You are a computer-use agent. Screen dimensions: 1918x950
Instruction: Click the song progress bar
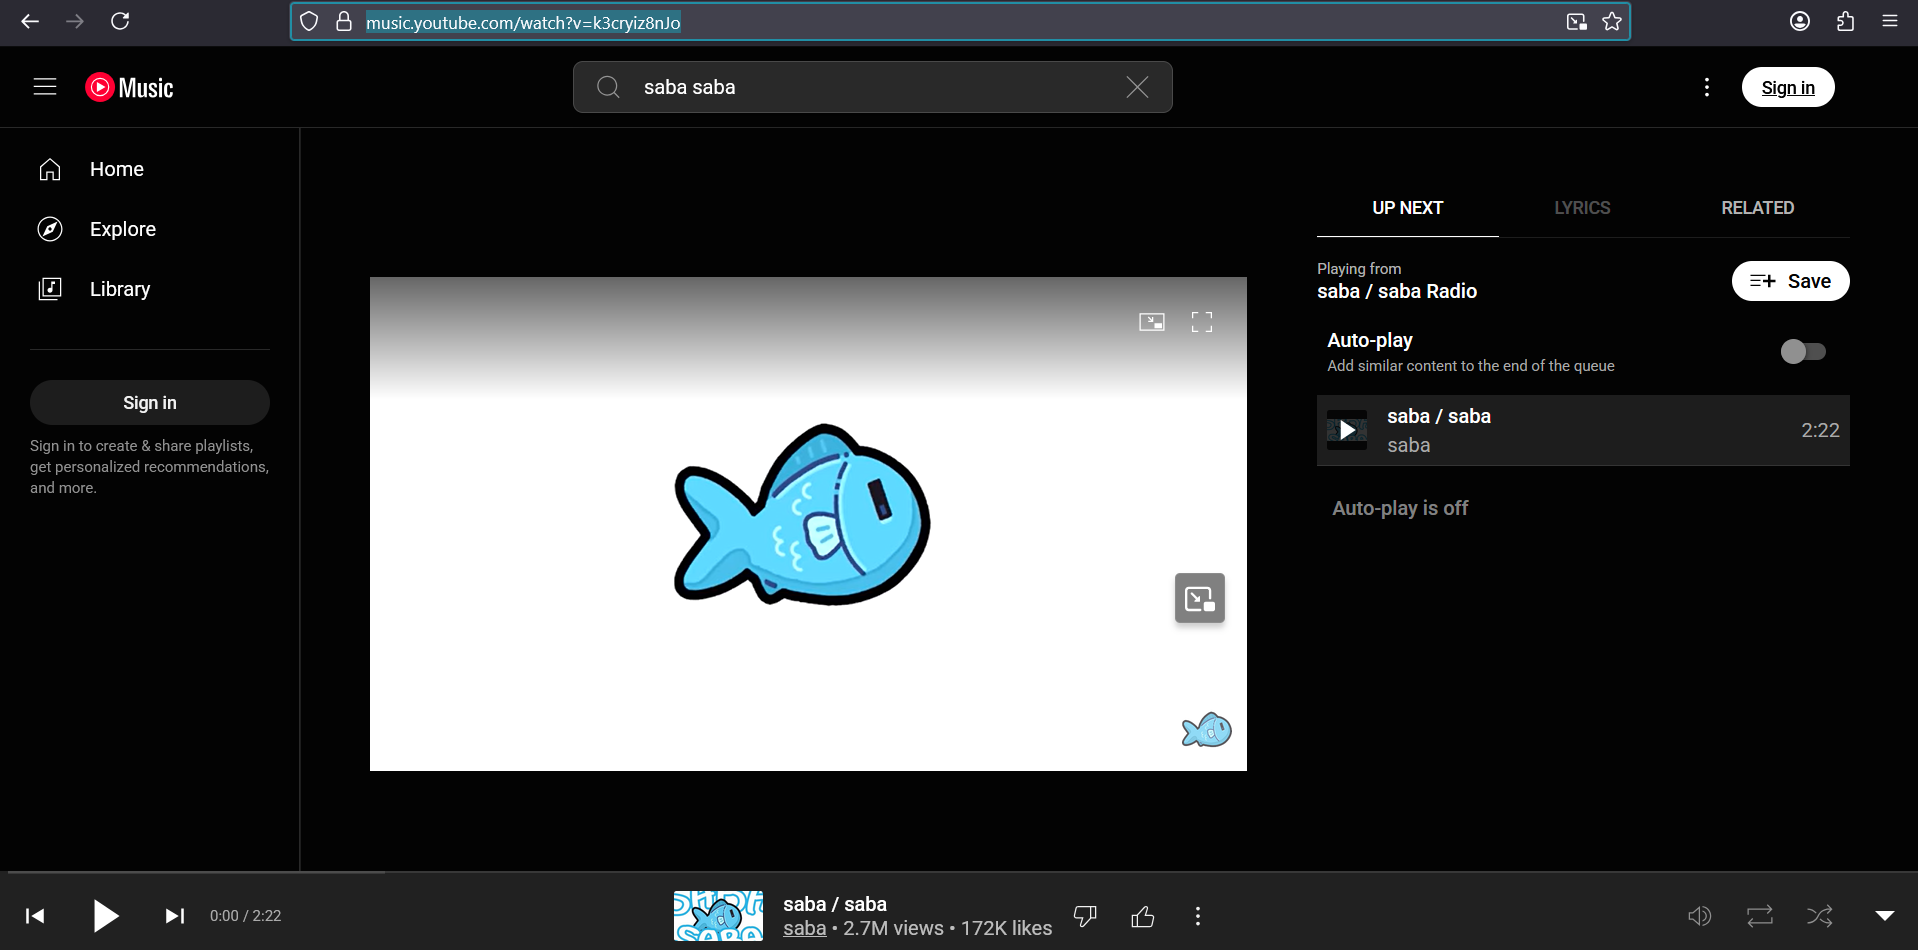pyautogui.click(x=959, y=872)
